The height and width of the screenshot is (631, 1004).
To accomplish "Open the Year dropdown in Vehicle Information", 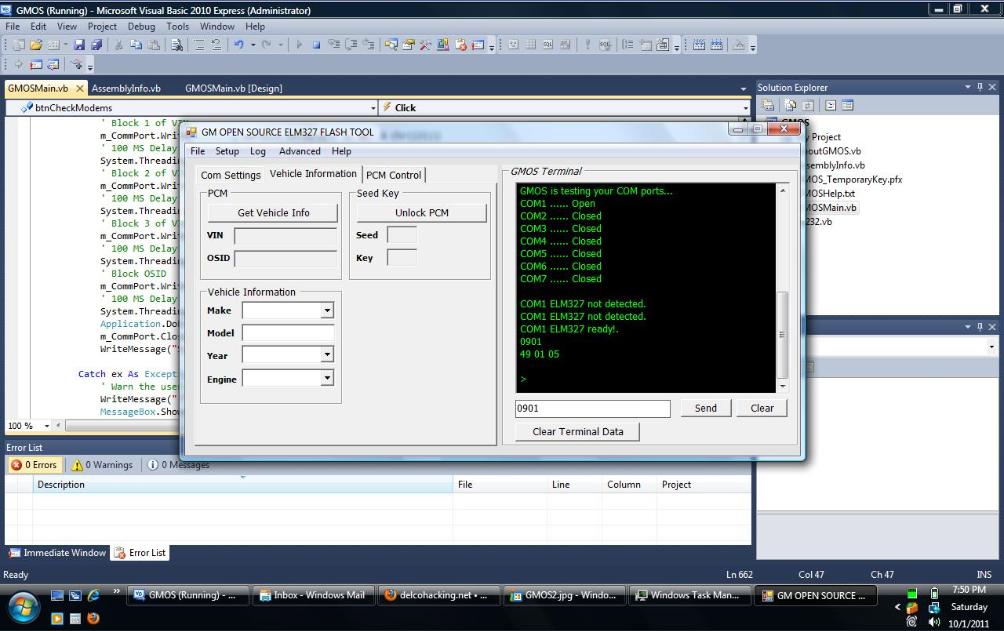I will click(327, 355).
